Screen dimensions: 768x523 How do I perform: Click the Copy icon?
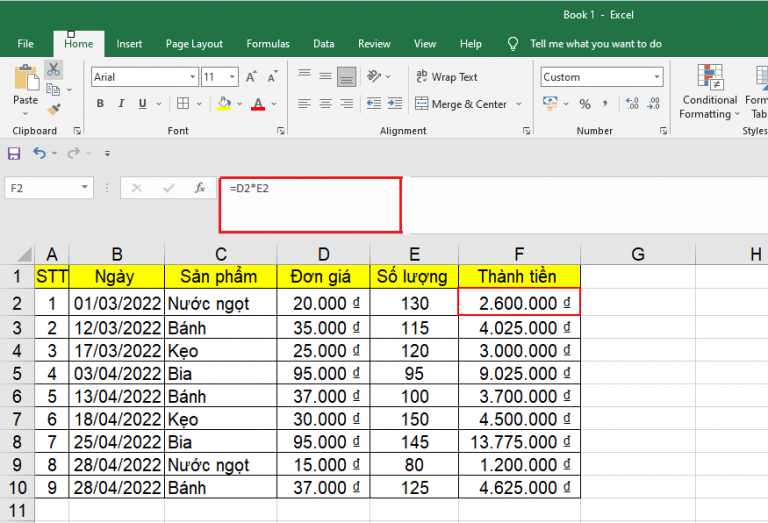tap(53, 90)
